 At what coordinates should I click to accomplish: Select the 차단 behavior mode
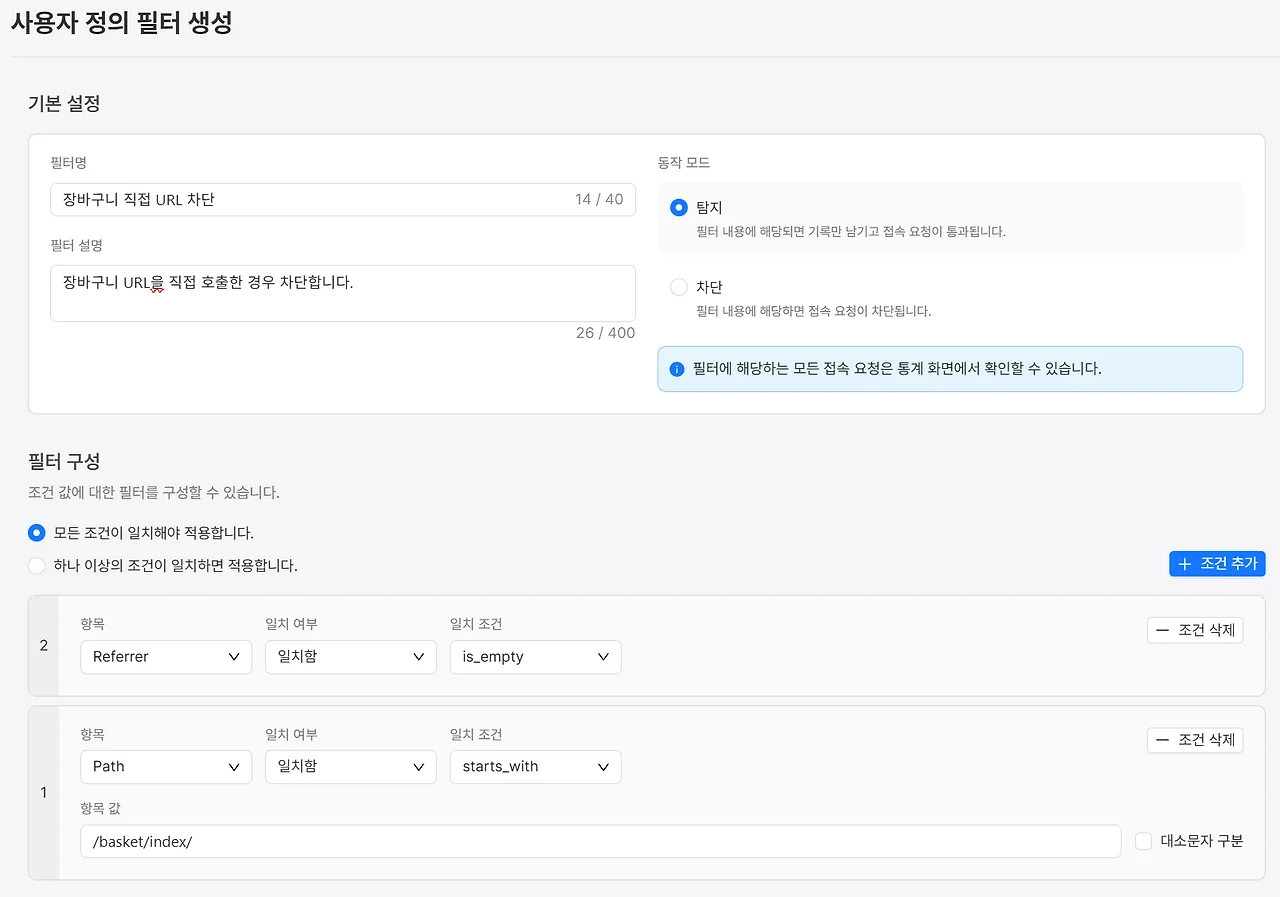point(681,287)
